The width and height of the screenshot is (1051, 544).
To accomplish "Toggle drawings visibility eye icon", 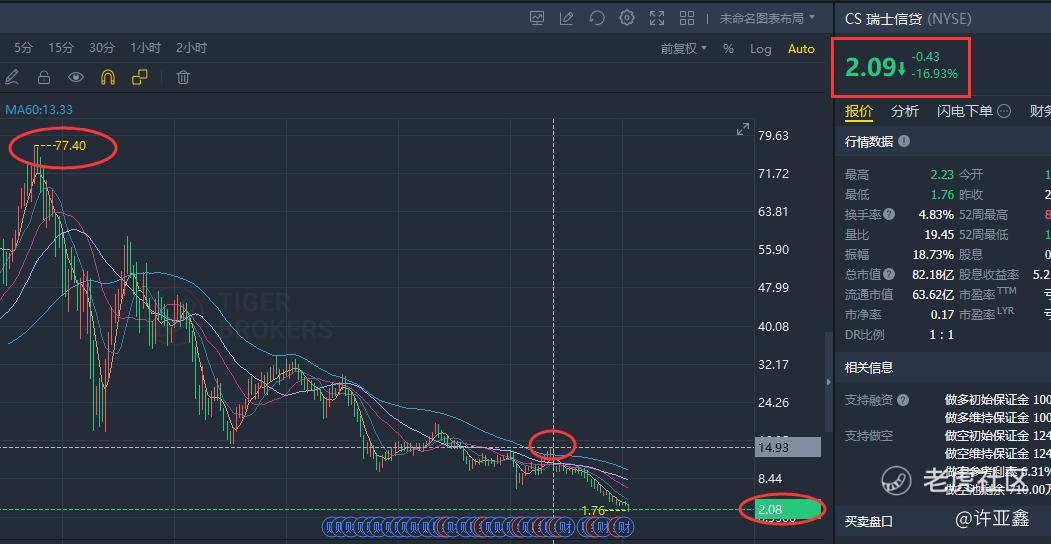I will tap(76, 77).
